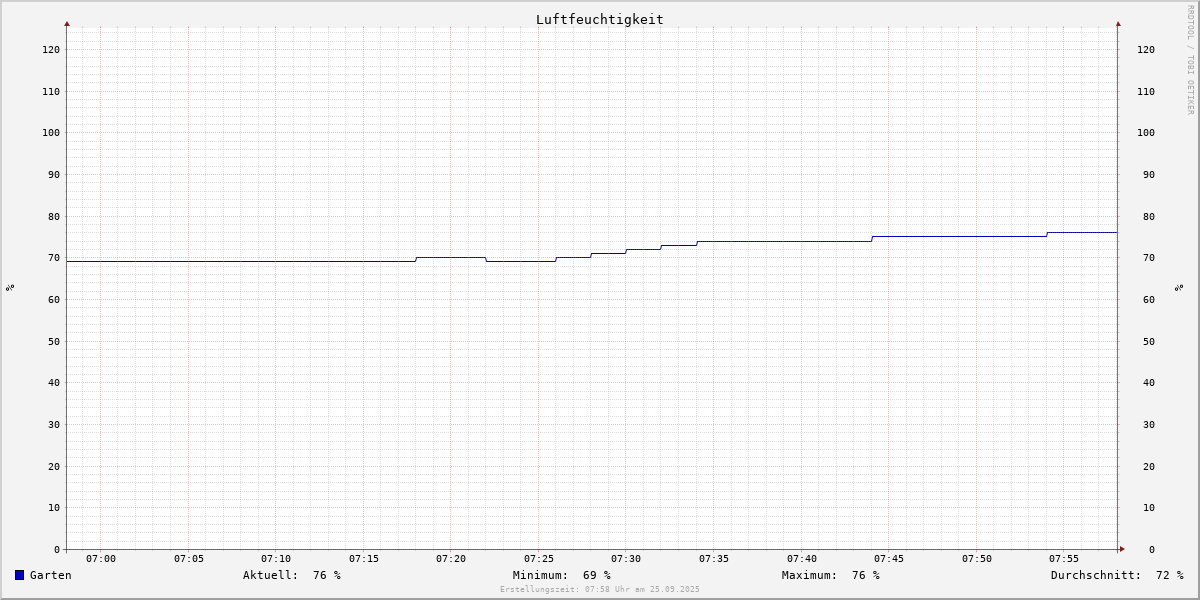
Task: Click the right axis 80 label
Action: coord(1149,216)
